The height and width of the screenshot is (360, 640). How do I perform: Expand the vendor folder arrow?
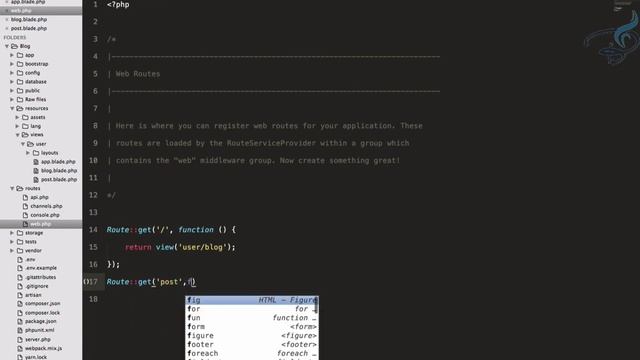coord(12,251)
